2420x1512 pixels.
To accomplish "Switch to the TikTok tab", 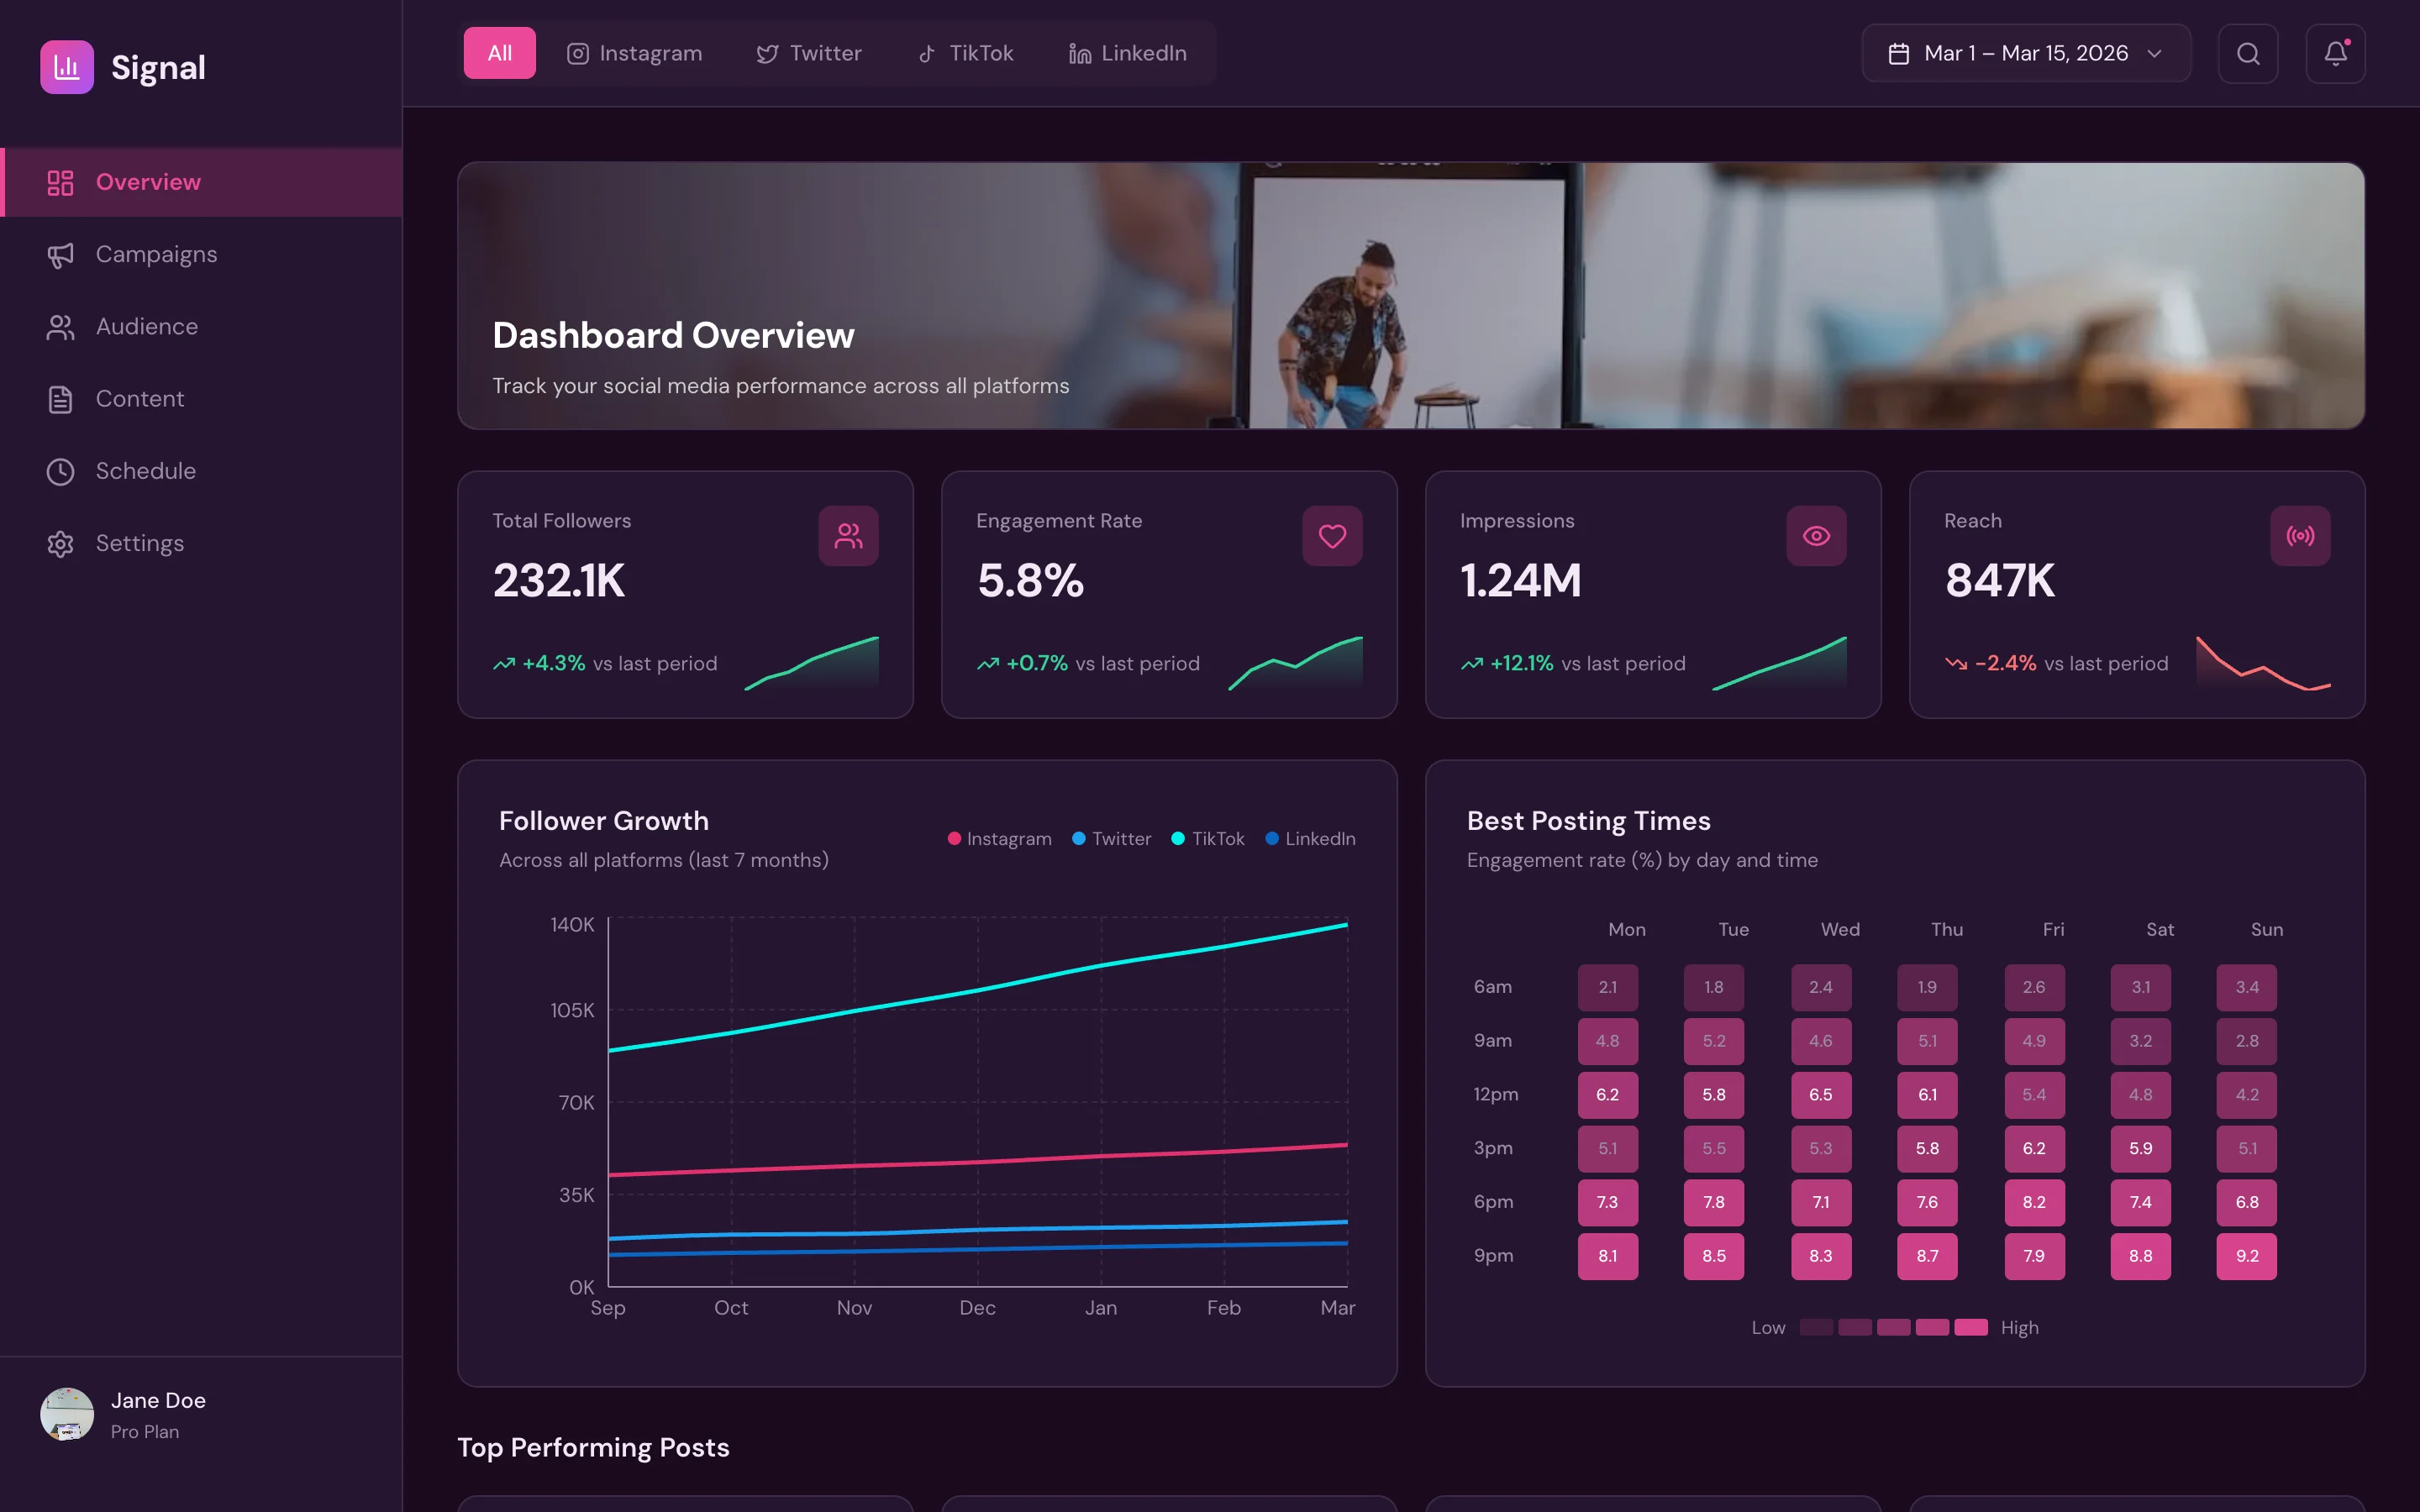I will tap(966, 53).
